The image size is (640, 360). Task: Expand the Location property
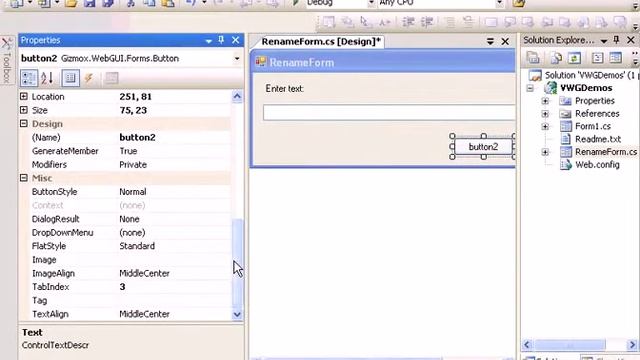(24, 96)
